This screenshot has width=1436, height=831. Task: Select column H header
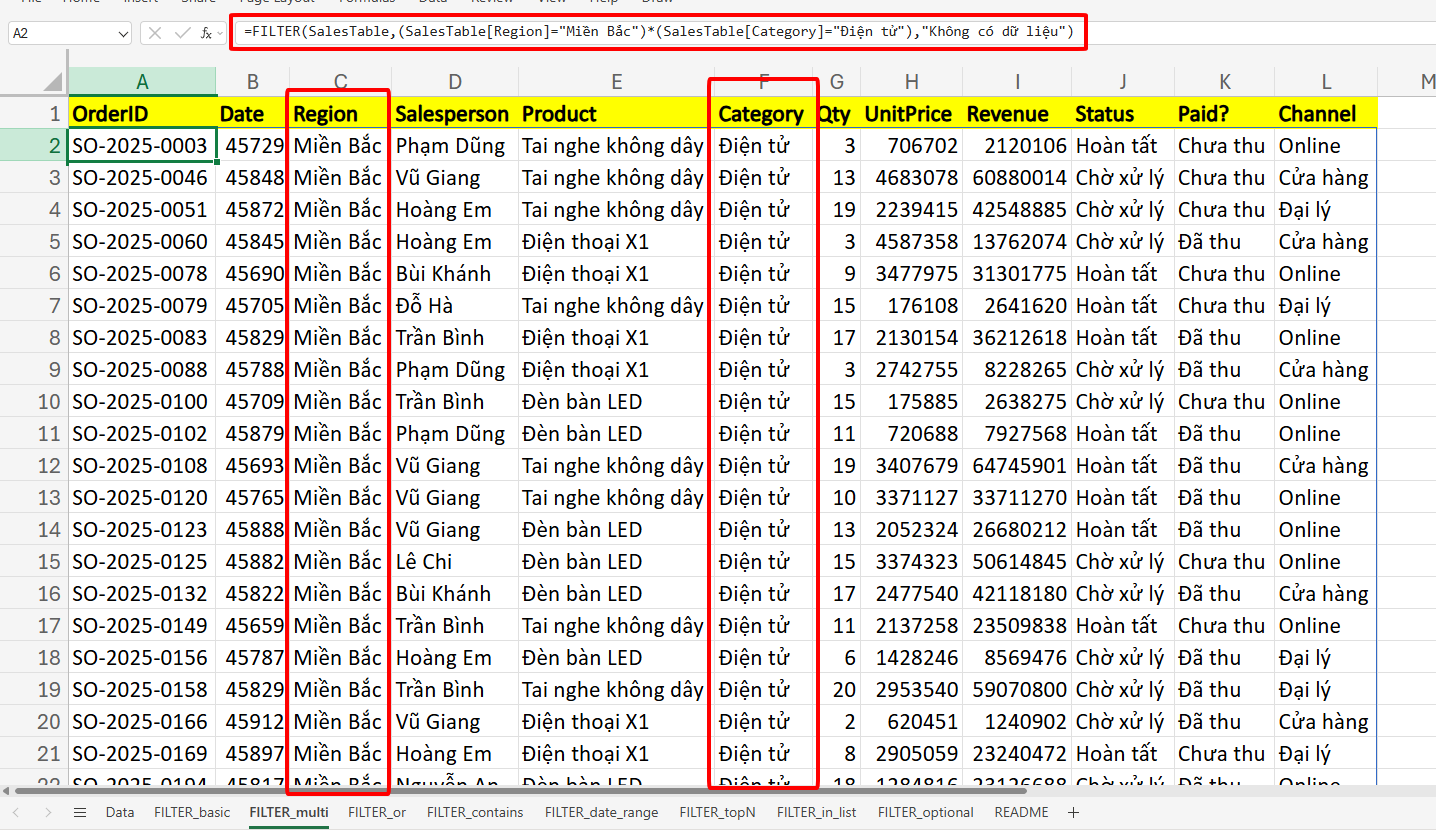tap(911, 82)
